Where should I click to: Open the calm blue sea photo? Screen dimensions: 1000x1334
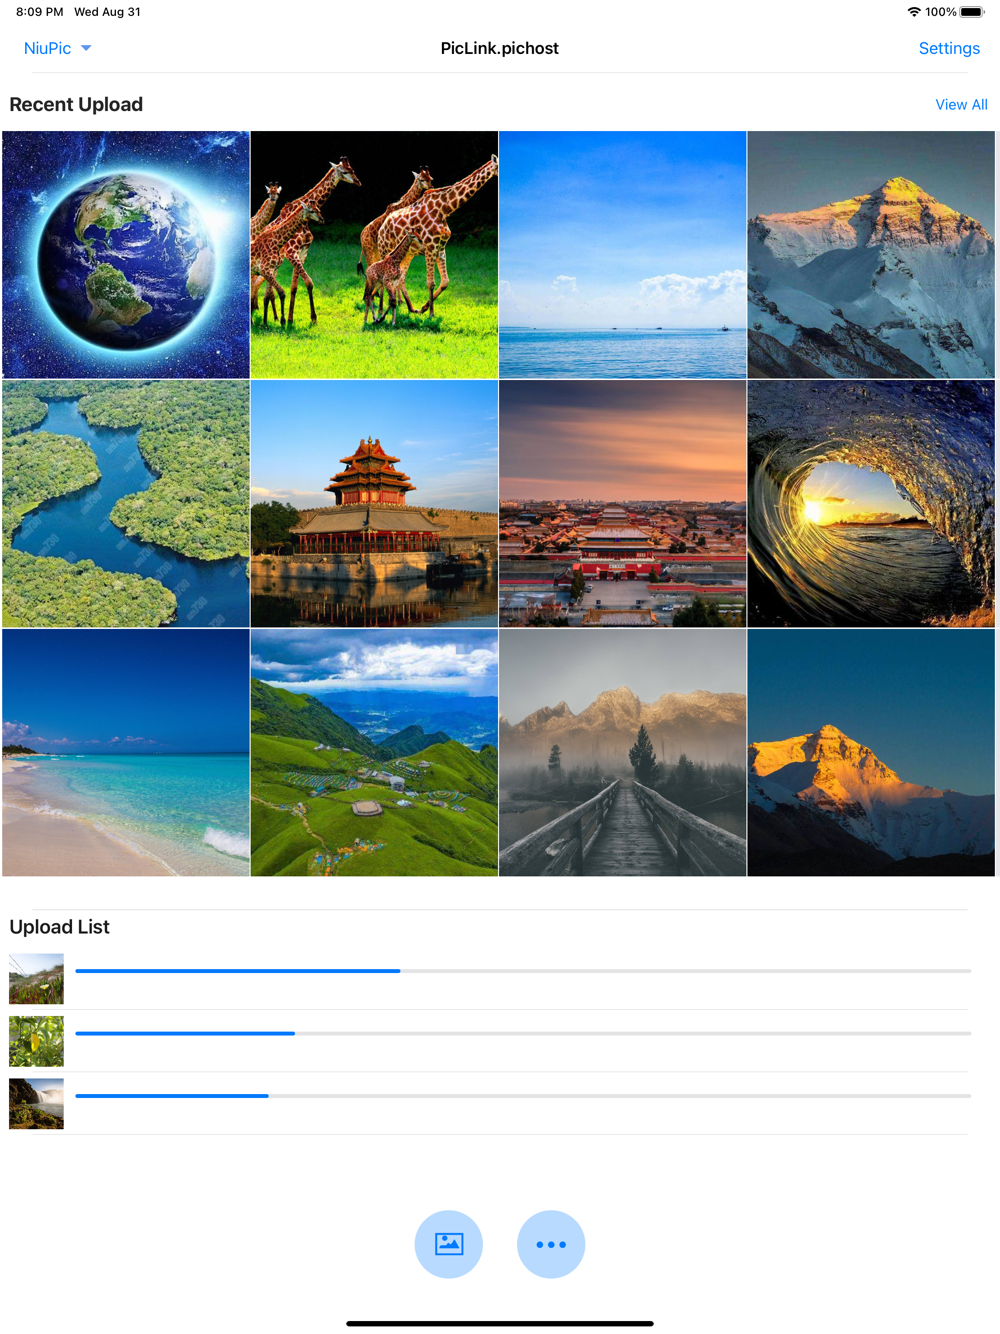click(623, 255)
